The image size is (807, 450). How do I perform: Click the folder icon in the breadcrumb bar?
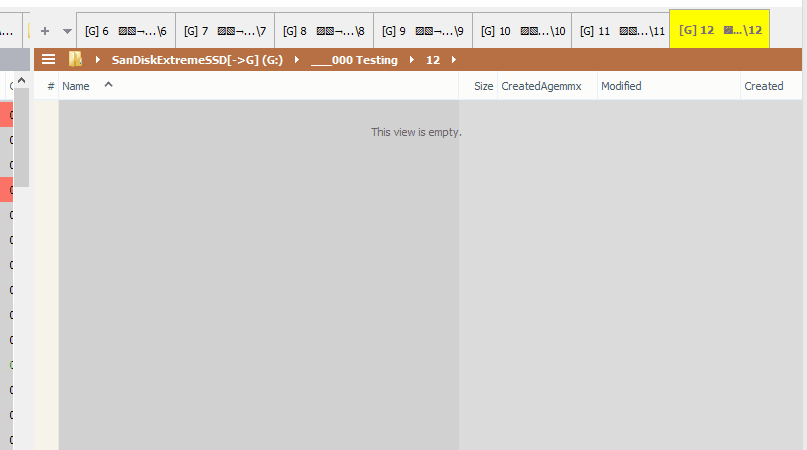76,60
